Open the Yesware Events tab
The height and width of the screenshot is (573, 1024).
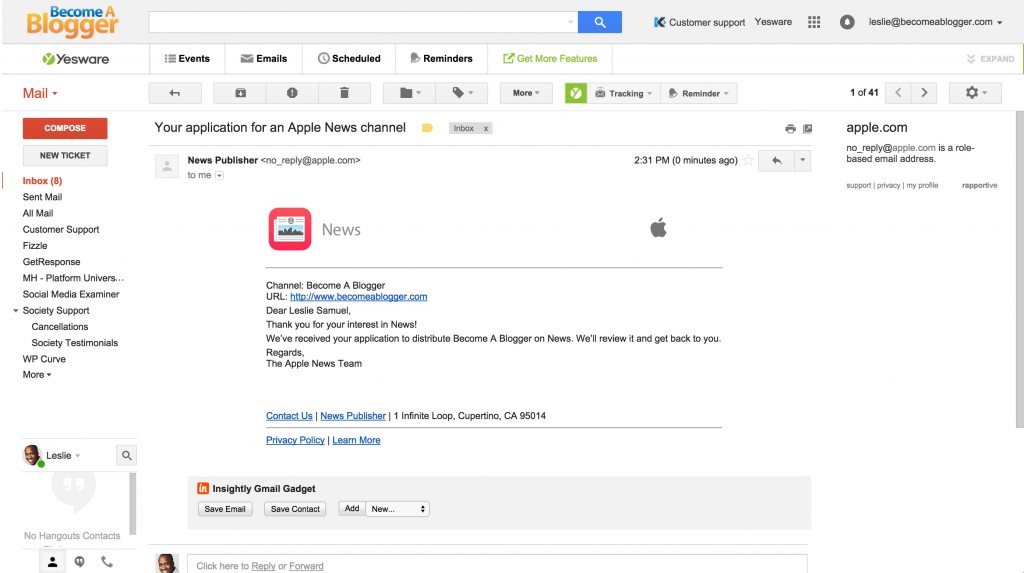tap(187, 59)
